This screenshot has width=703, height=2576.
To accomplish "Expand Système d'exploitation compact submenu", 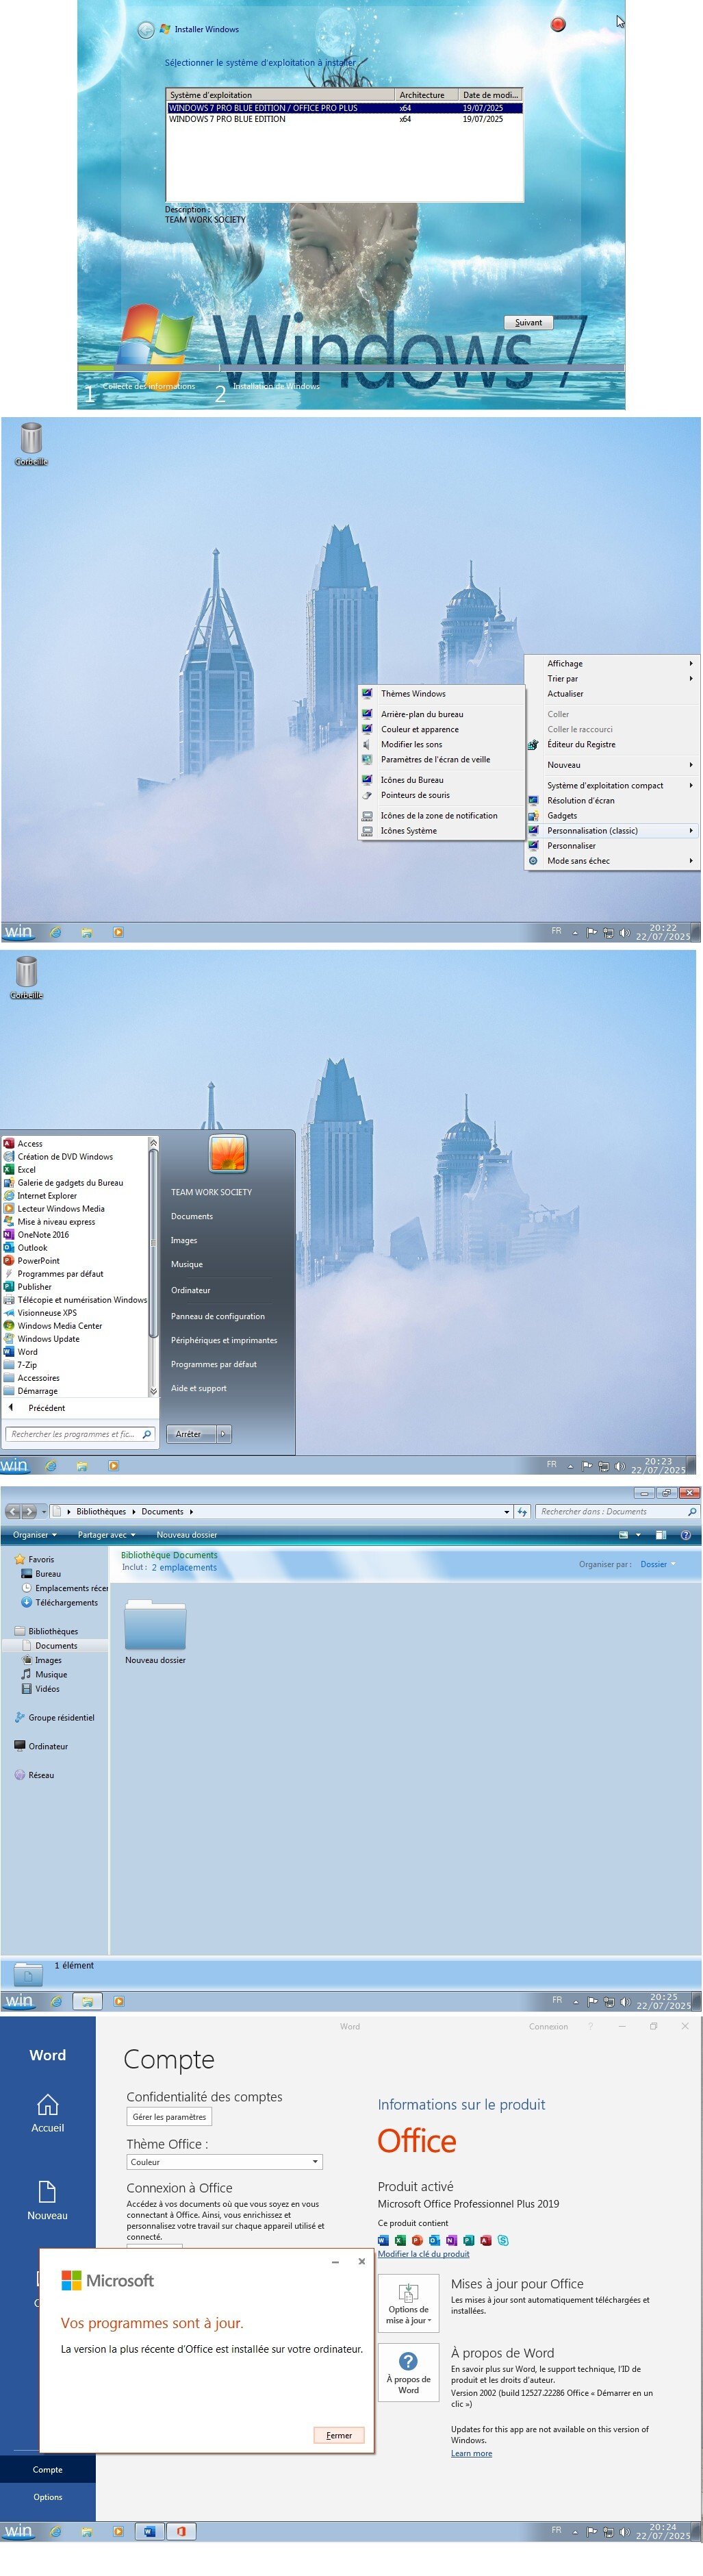I will coord(612,786).
